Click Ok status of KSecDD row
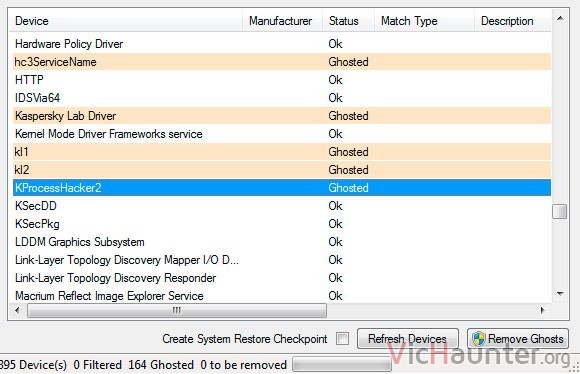This screenshot has width=580, height=374. tap(335, 206)
